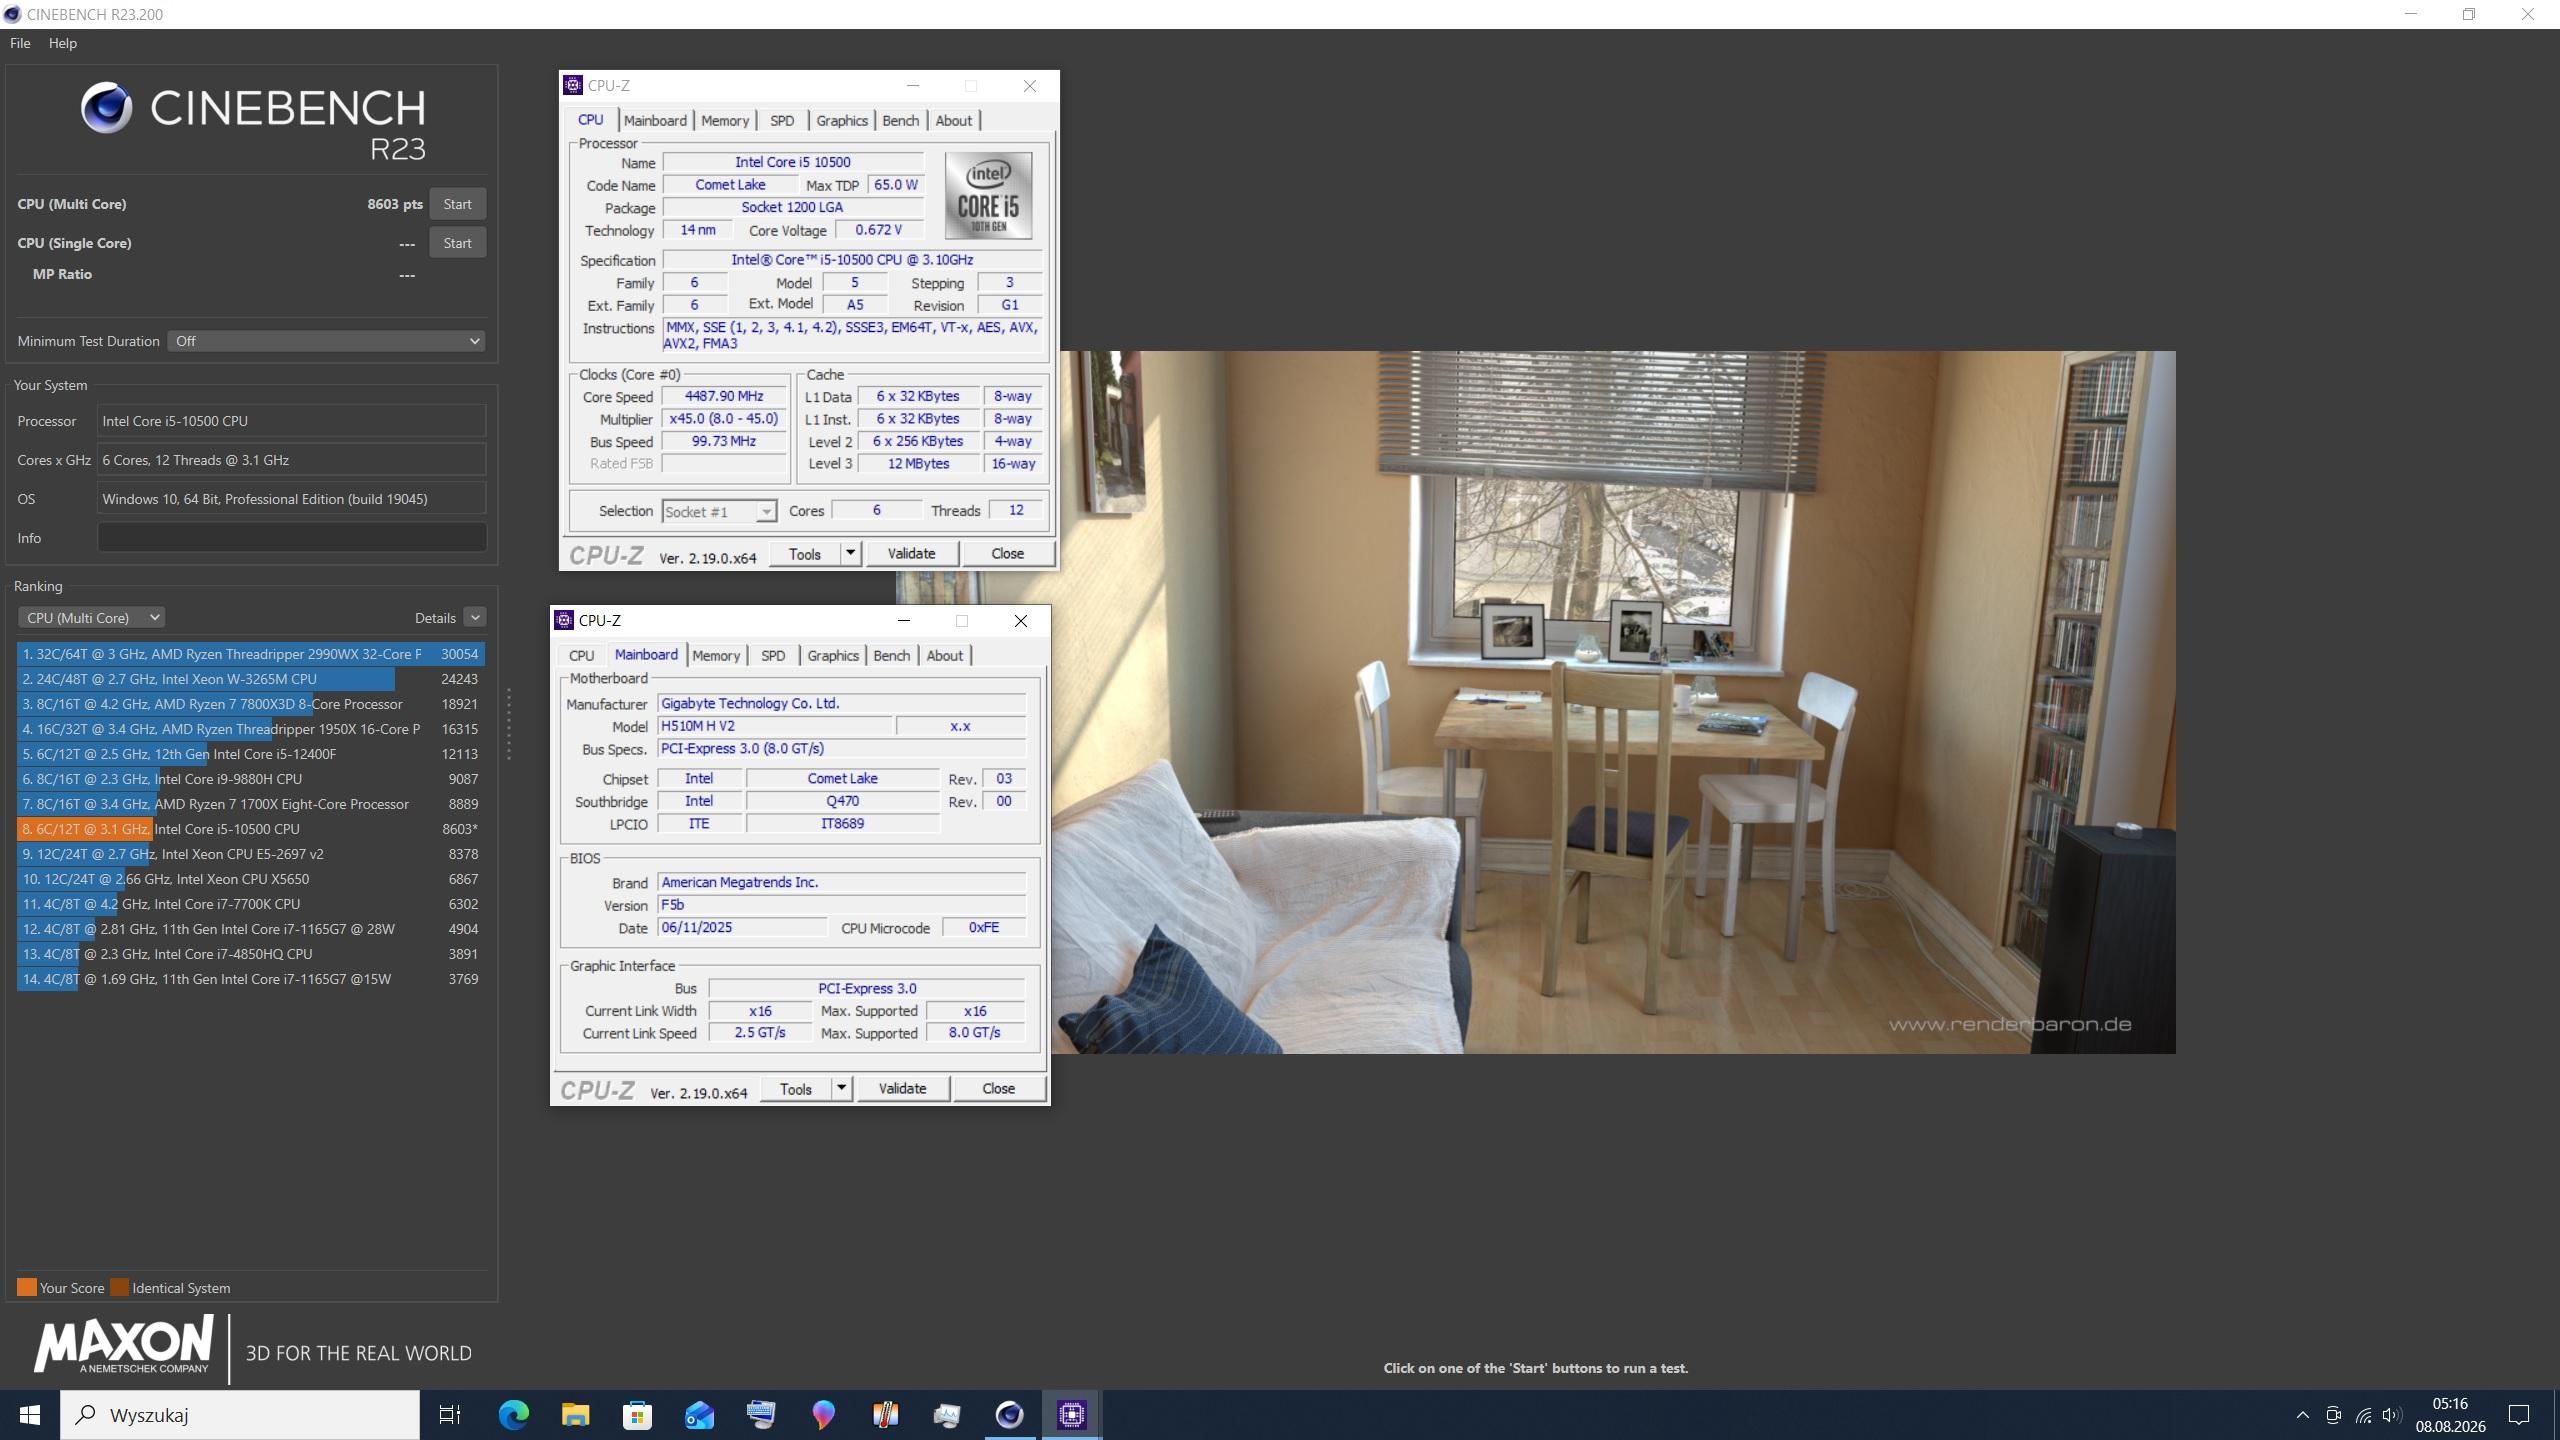Click the CPU-Z icon in the lower window's title bar
Screen dimensions: 2560x1440
tap(564, 620)
